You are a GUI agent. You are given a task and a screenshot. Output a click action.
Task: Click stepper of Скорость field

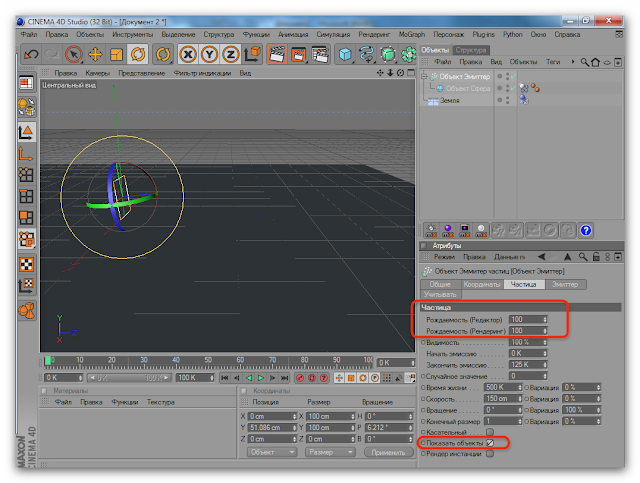pos(520,398)
